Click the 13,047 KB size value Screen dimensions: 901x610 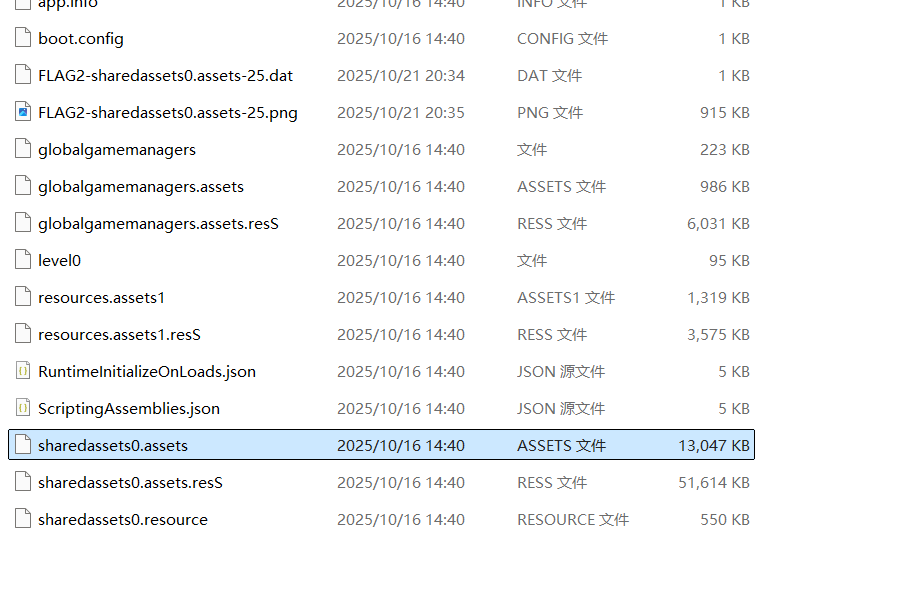[714, 445]
